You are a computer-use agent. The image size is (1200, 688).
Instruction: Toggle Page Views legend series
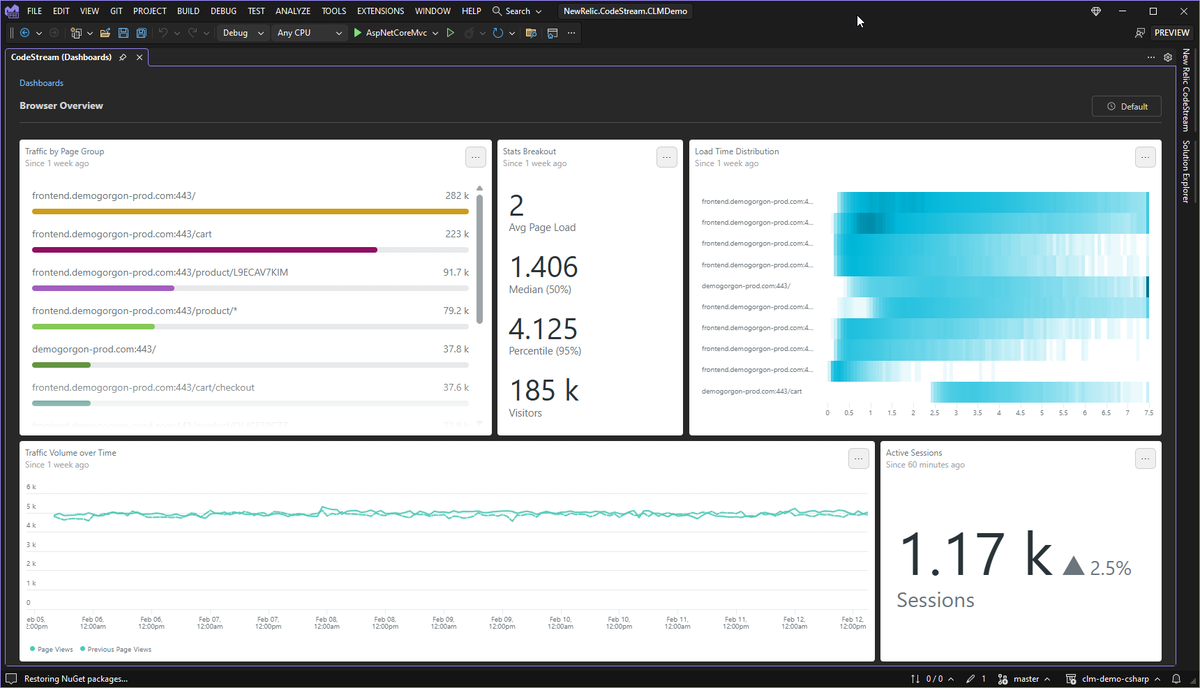pyautogui.click(x=50, y=649)
